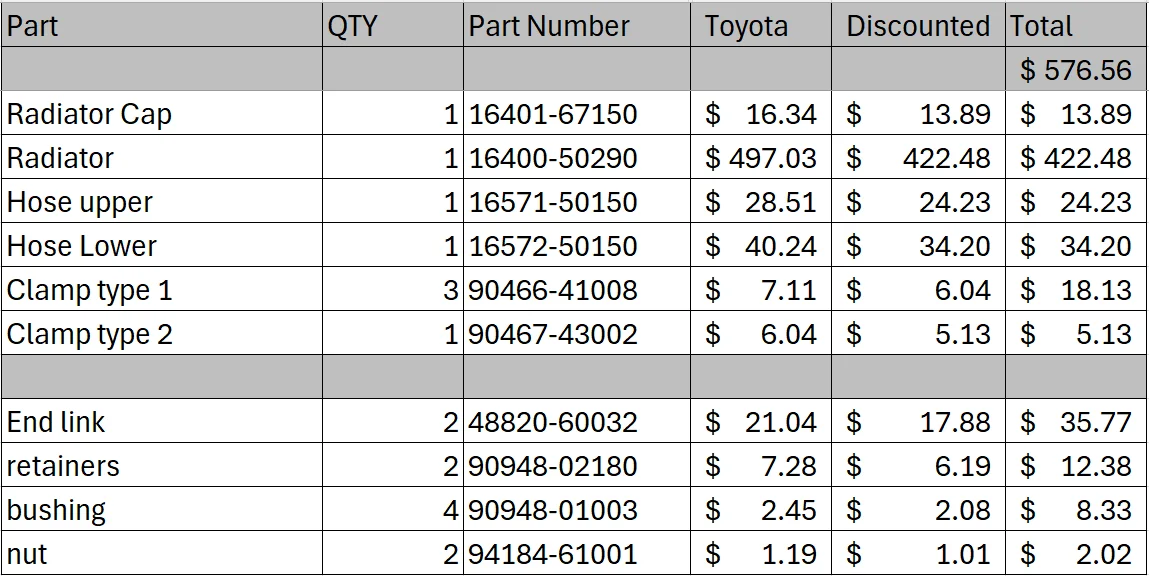Click Clamp type 1 total 18.13
1149x576 pixels.
tap(1076, 289)
